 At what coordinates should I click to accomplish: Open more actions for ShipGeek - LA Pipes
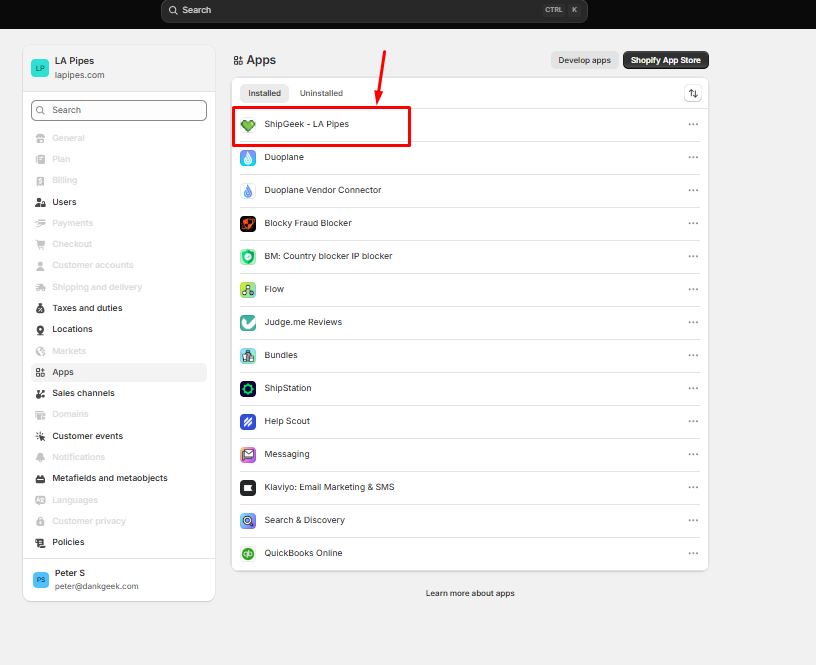click(693, 124)
